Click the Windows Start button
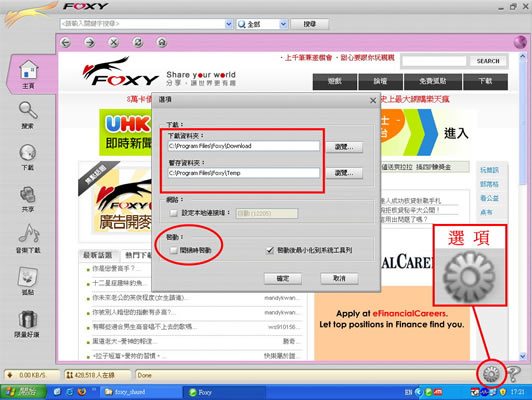Image resolution: width=532 pixels, height=400 pixels. [x=23, y=392]
